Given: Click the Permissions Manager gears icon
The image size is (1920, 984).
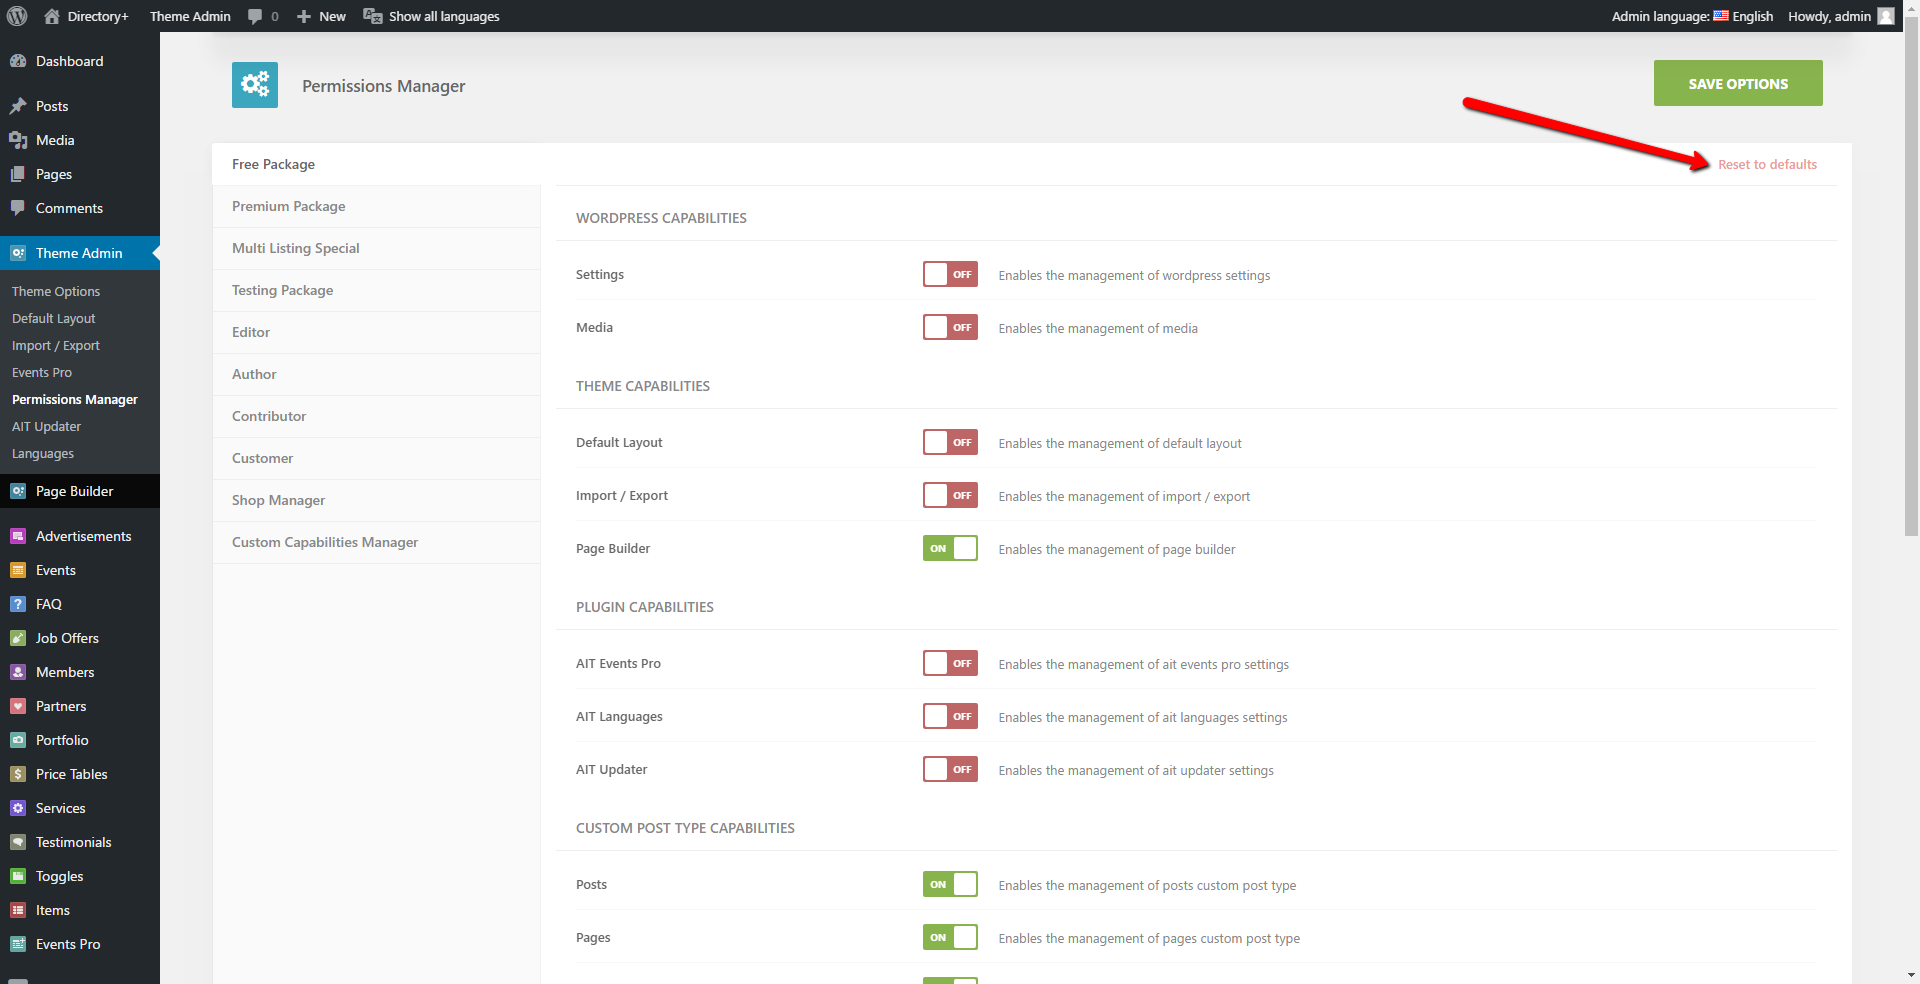Looking at the screenshot, I should coord(255,85).
